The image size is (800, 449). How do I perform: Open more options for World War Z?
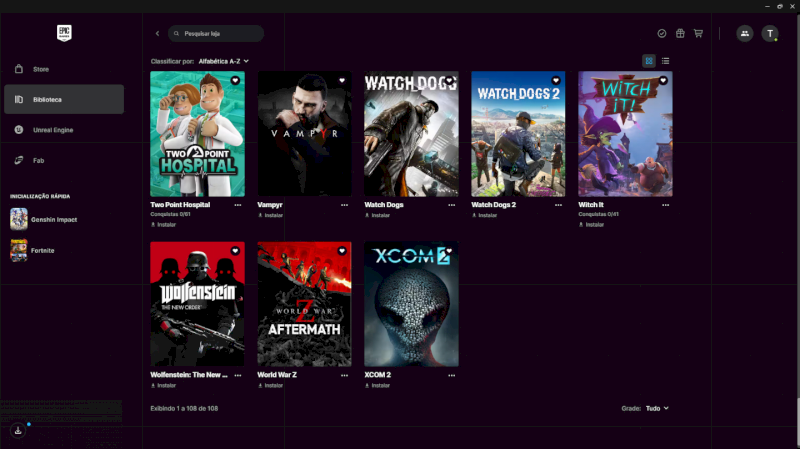pyautogui.click(x=344, y=376)
